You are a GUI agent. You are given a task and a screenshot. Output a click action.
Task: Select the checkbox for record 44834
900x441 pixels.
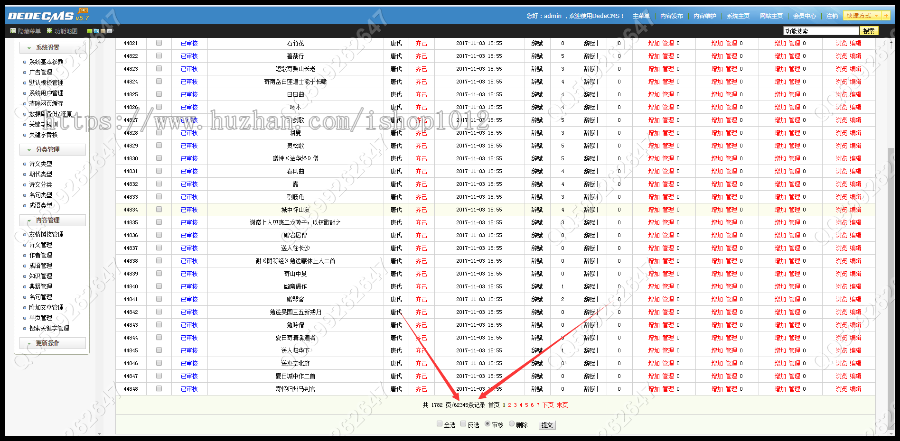[158, 210]
